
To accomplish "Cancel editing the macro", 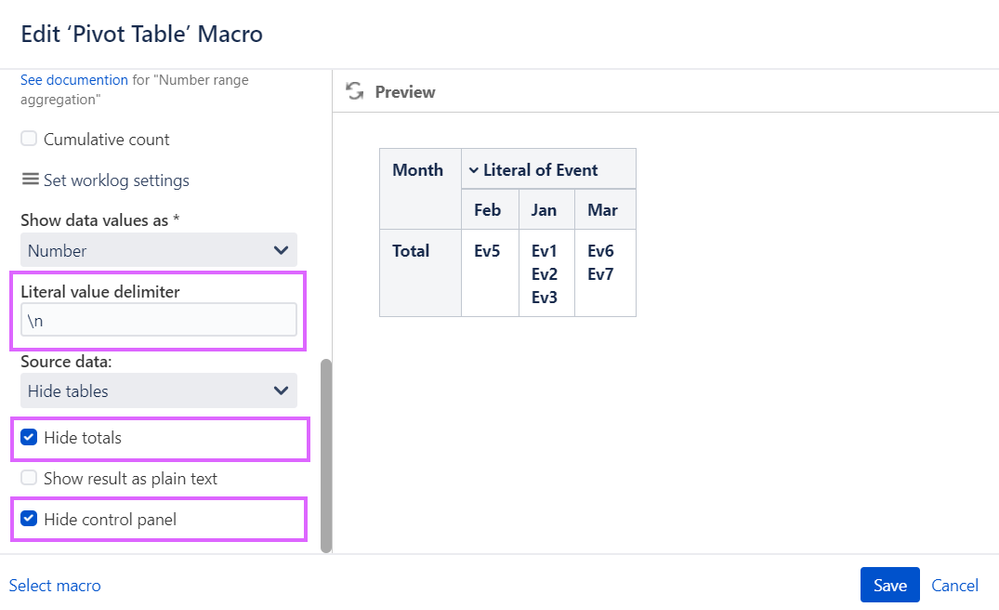I will [x=954, y=585].
